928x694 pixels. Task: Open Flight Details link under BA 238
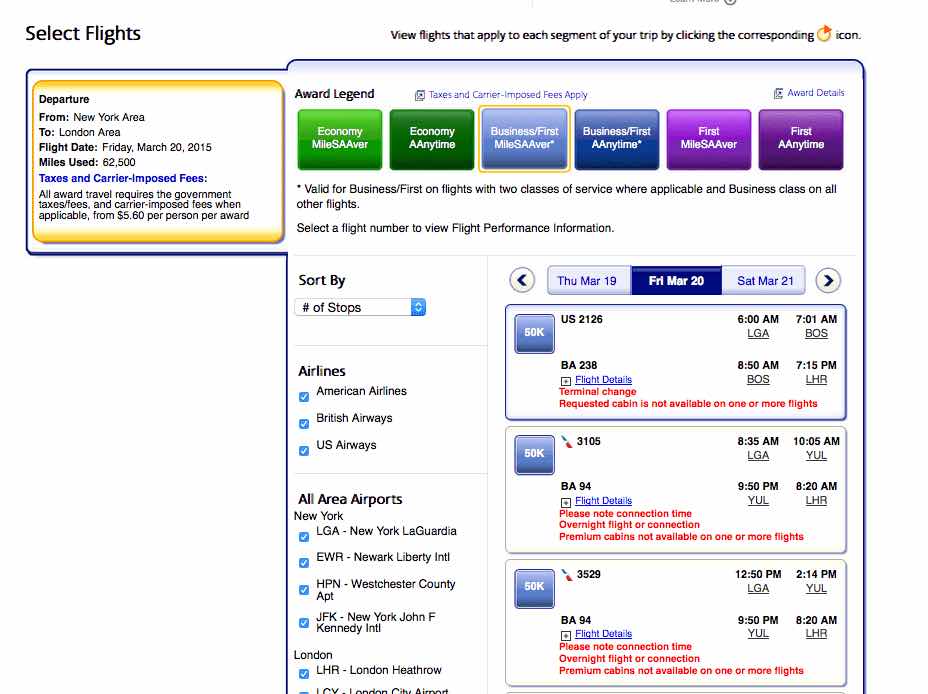pos(603,380)
